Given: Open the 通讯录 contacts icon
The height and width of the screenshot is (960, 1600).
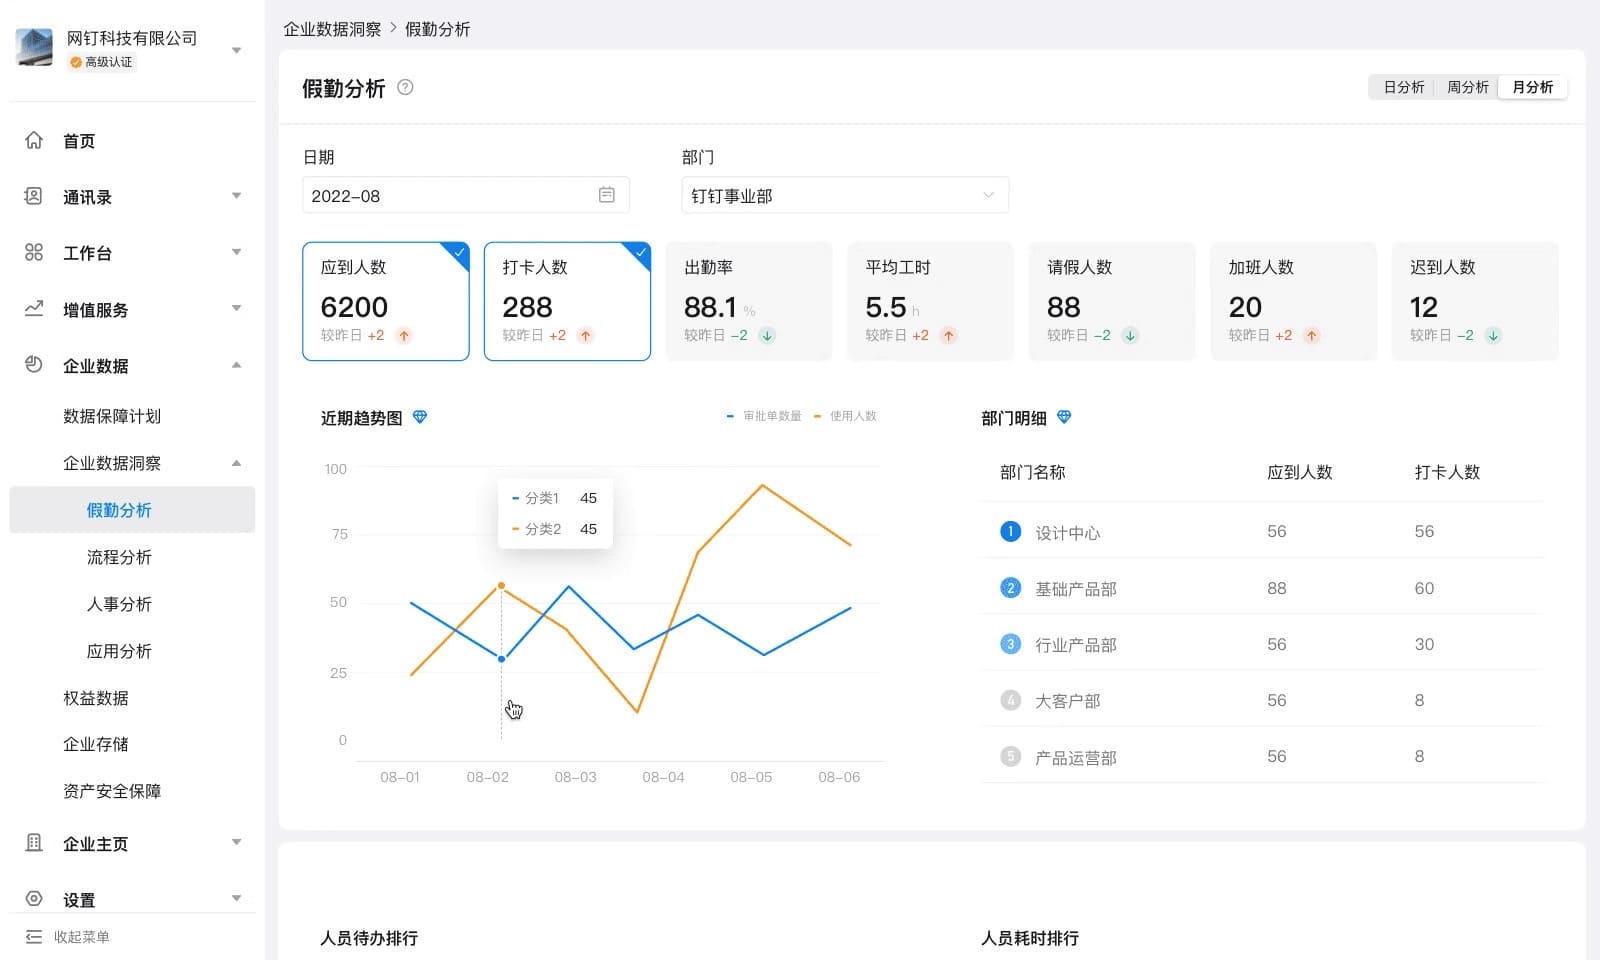Looking at the screenshot, I should [x=35, y=197].
